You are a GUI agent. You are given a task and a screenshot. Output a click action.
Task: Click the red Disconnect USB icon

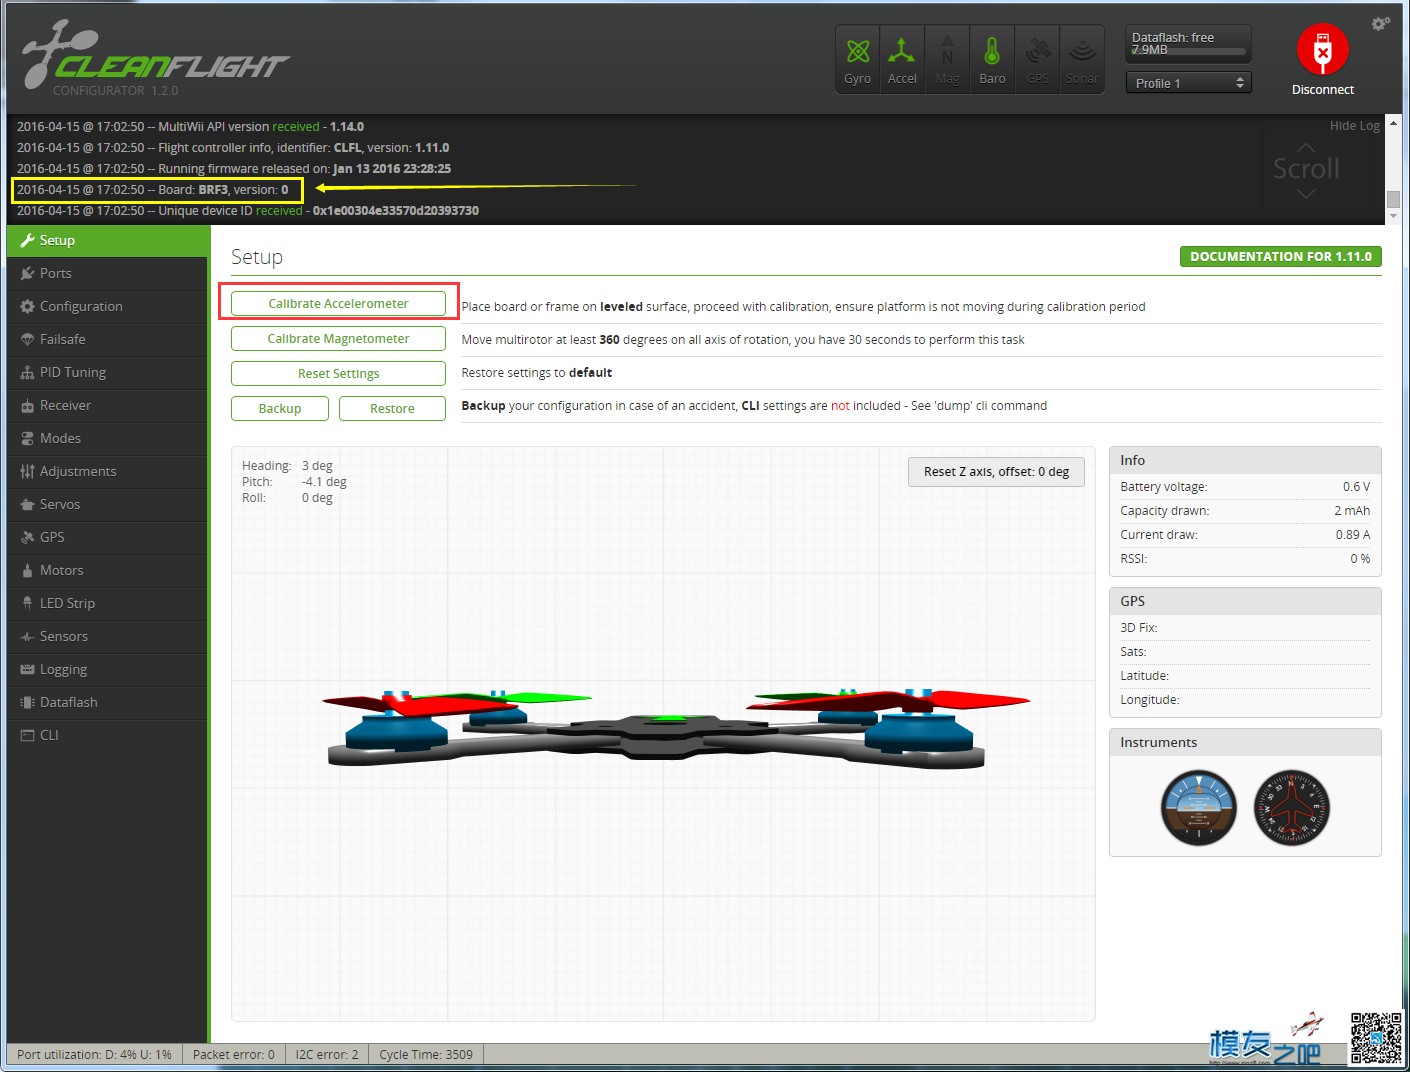pyautogui.click(x=1322, y=49)
